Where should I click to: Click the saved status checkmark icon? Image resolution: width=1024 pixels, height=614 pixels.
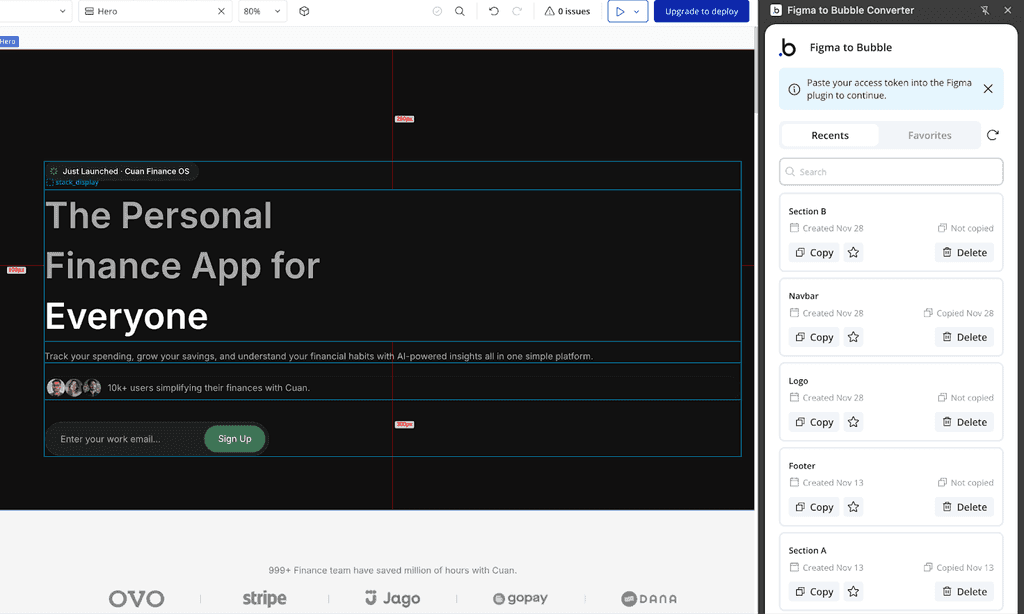point(438,11)
